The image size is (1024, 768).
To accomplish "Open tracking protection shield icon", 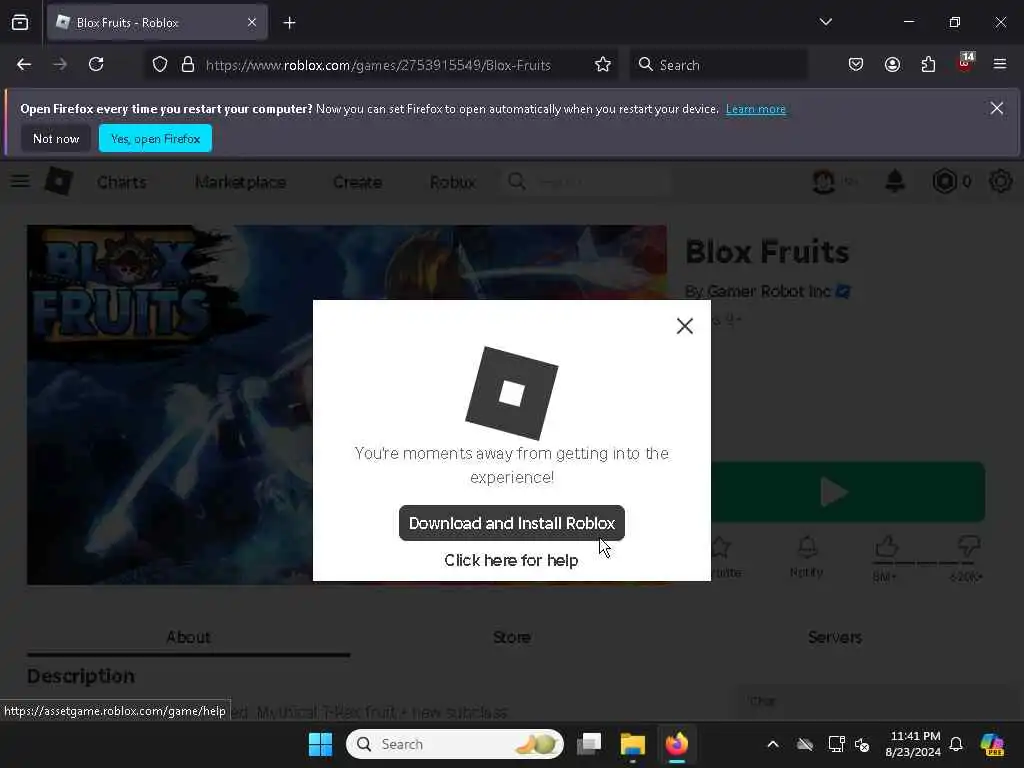I will pyautogui.click(x=160, y=65).
